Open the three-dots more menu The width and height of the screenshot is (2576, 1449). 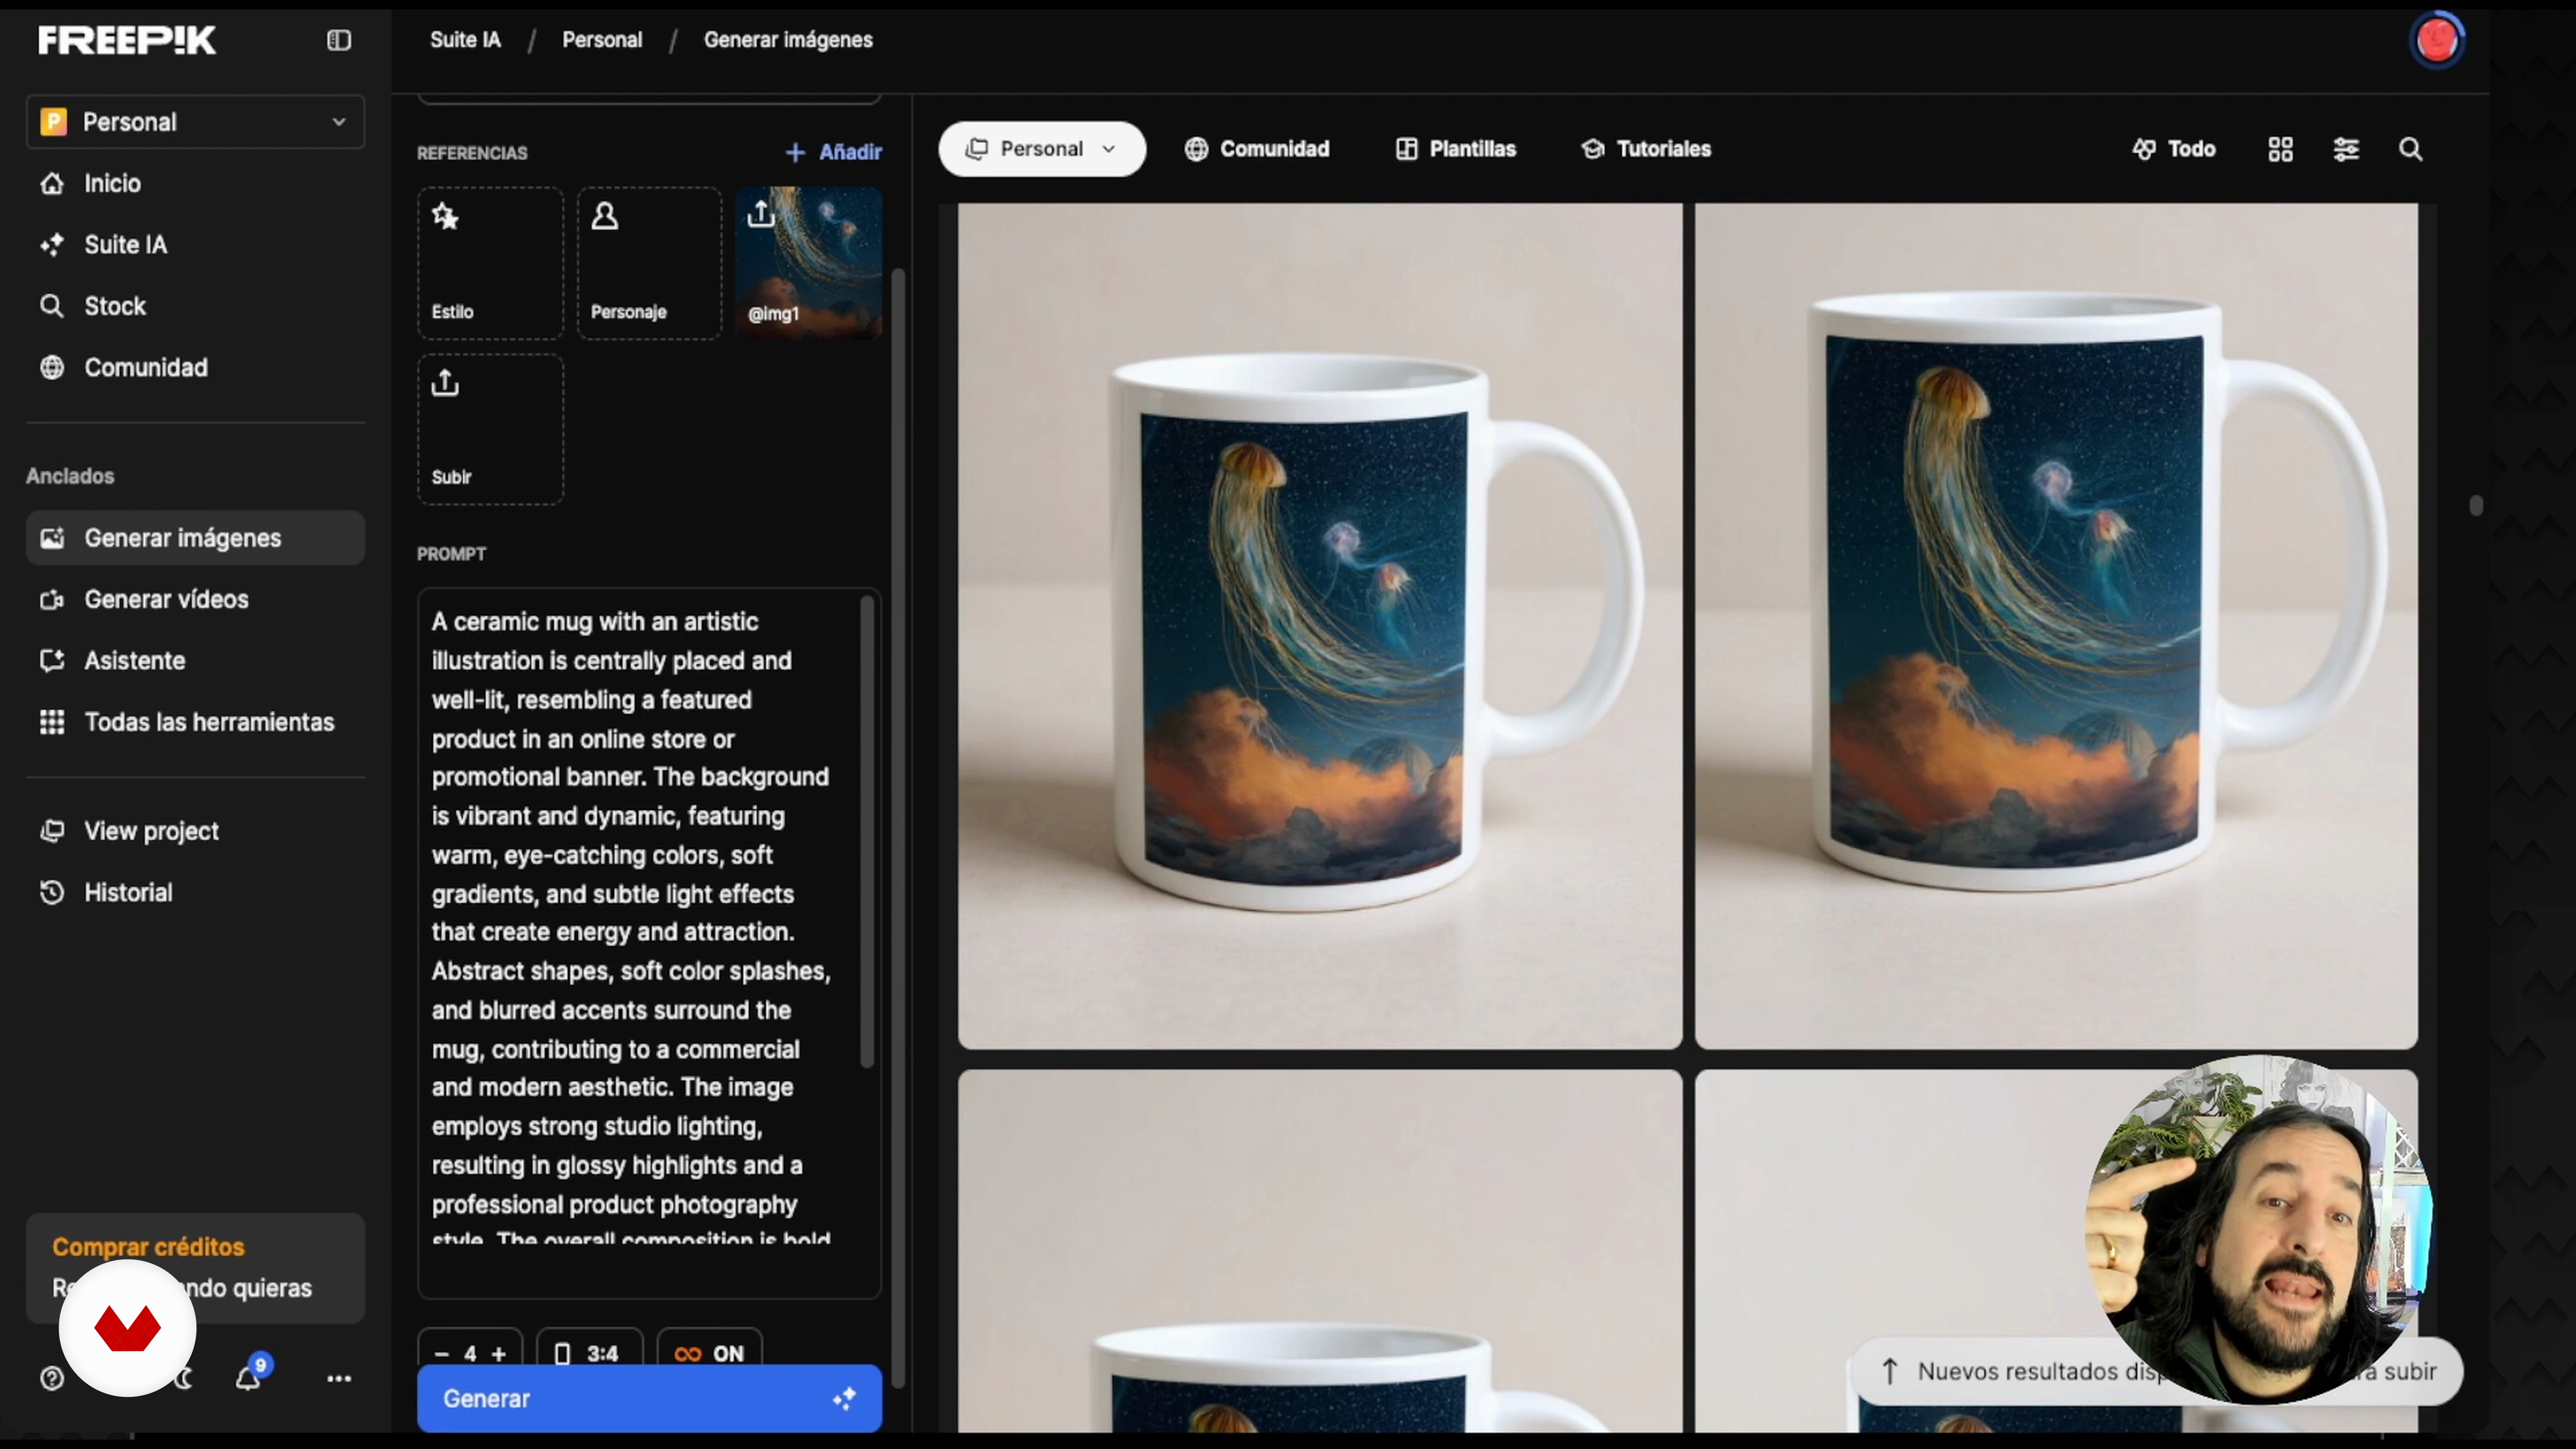click(339, 1379)
